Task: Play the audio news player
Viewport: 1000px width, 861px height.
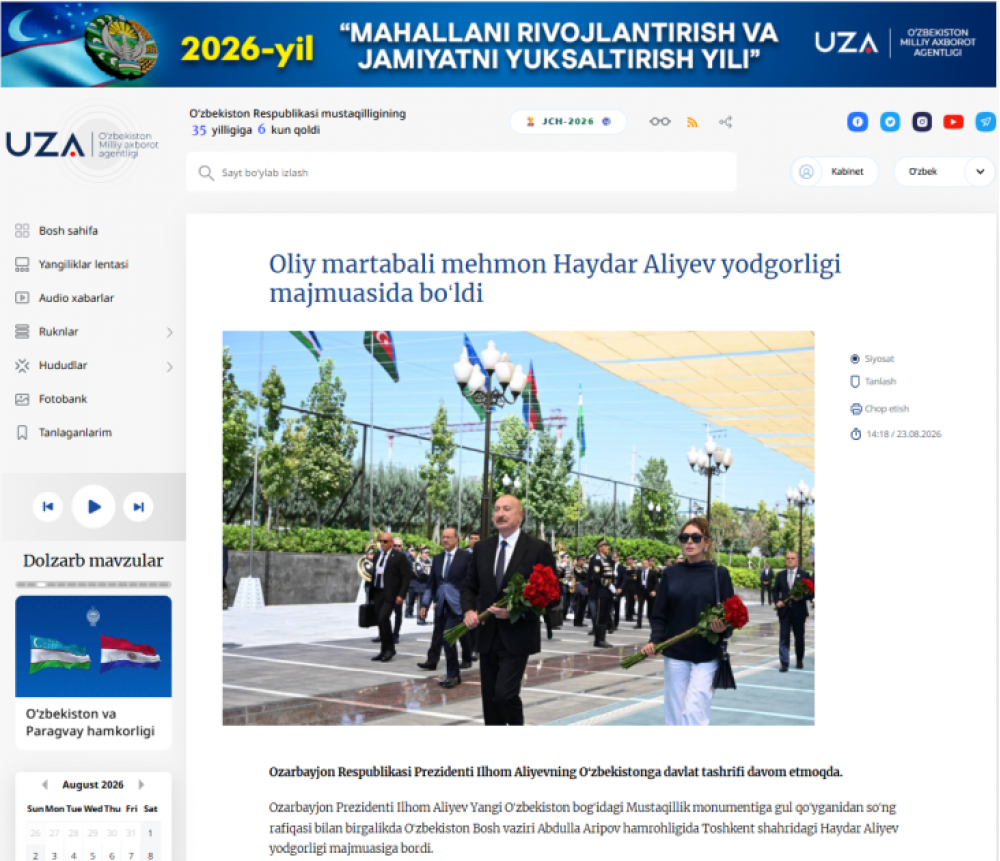Action: point(93,507)
